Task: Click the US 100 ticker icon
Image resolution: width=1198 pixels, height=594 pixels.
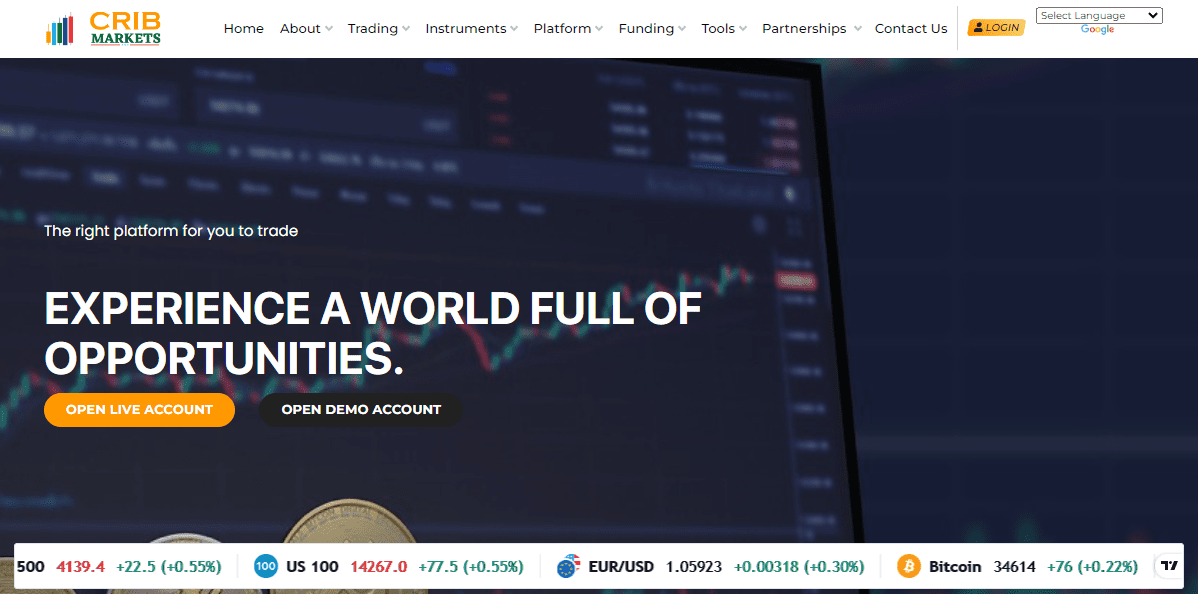Action: point(266,566)
